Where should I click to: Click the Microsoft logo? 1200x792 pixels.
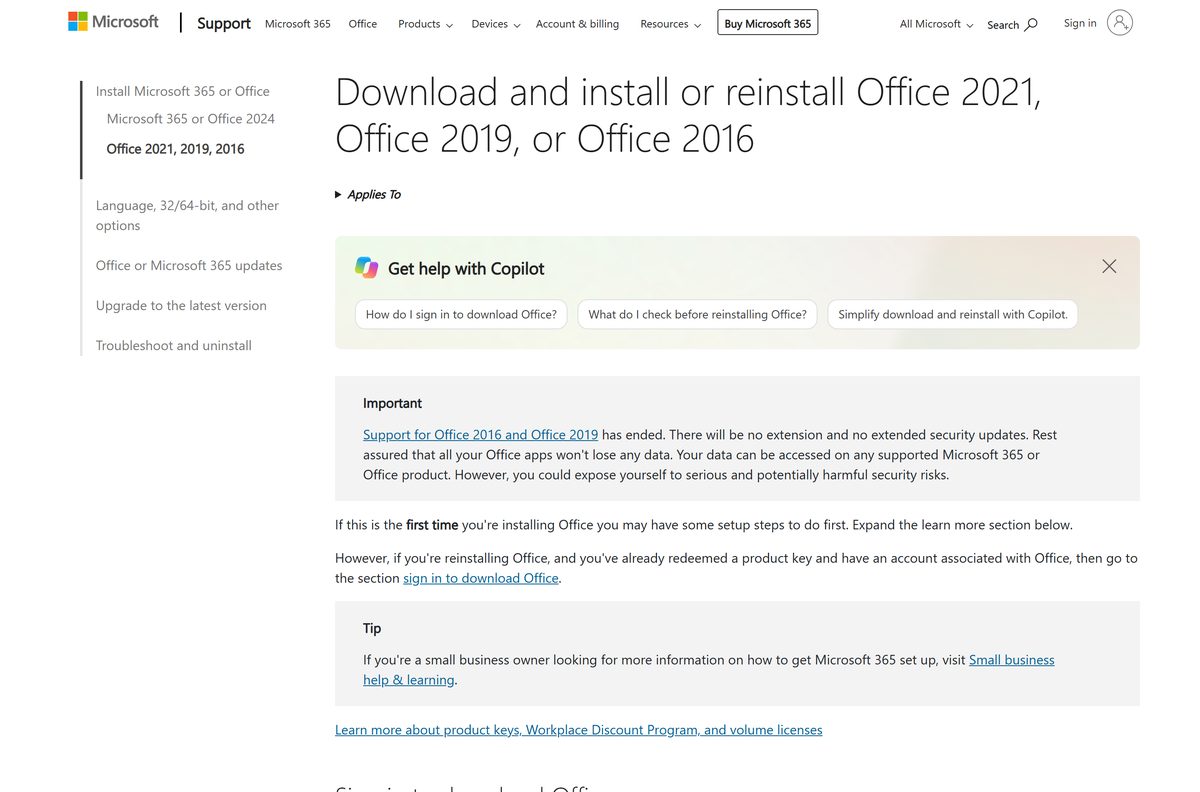click(113, 21)
